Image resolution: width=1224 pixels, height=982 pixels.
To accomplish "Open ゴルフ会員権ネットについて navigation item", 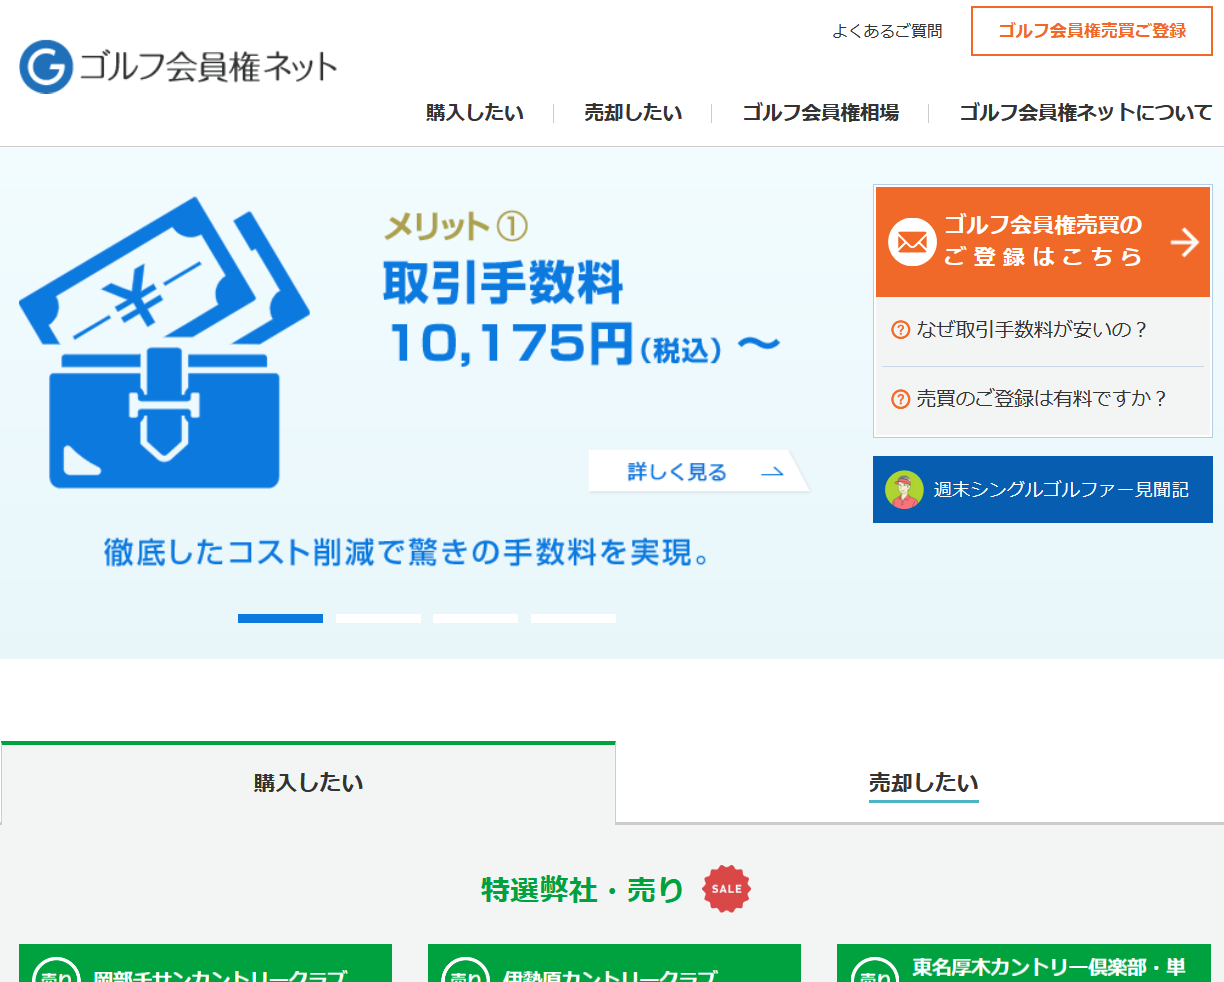I will 1085,113.
